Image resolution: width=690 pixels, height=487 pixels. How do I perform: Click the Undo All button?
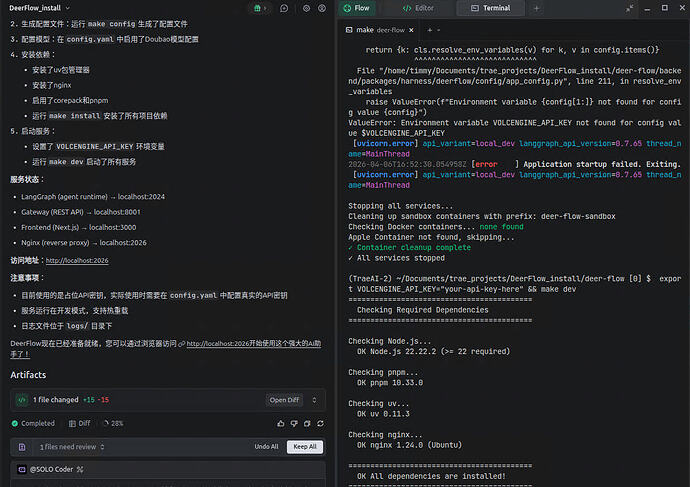266,447
